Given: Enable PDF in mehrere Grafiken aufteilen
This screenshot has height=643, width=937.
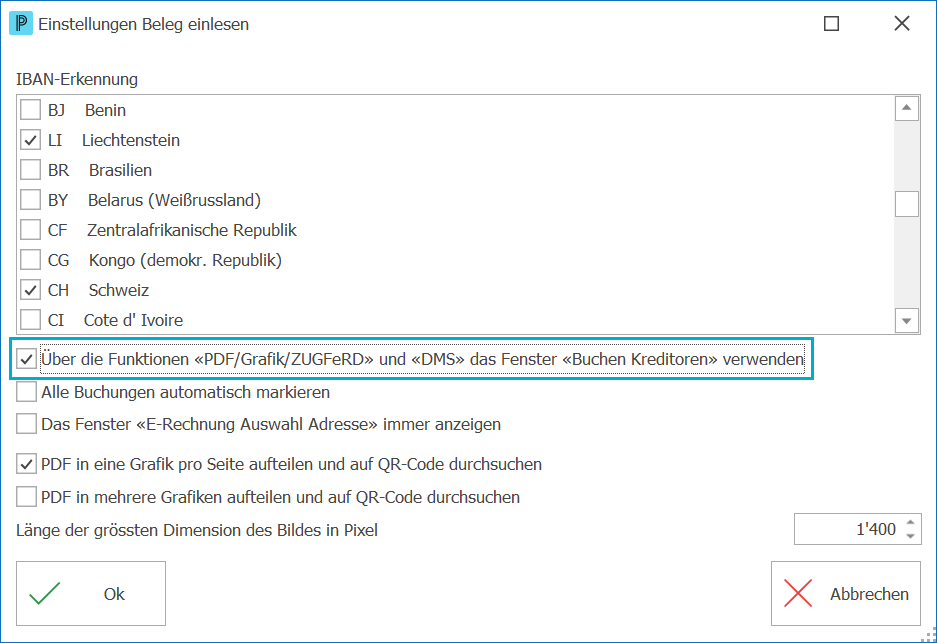Looking at the screenshot, I should pos(26,497).
